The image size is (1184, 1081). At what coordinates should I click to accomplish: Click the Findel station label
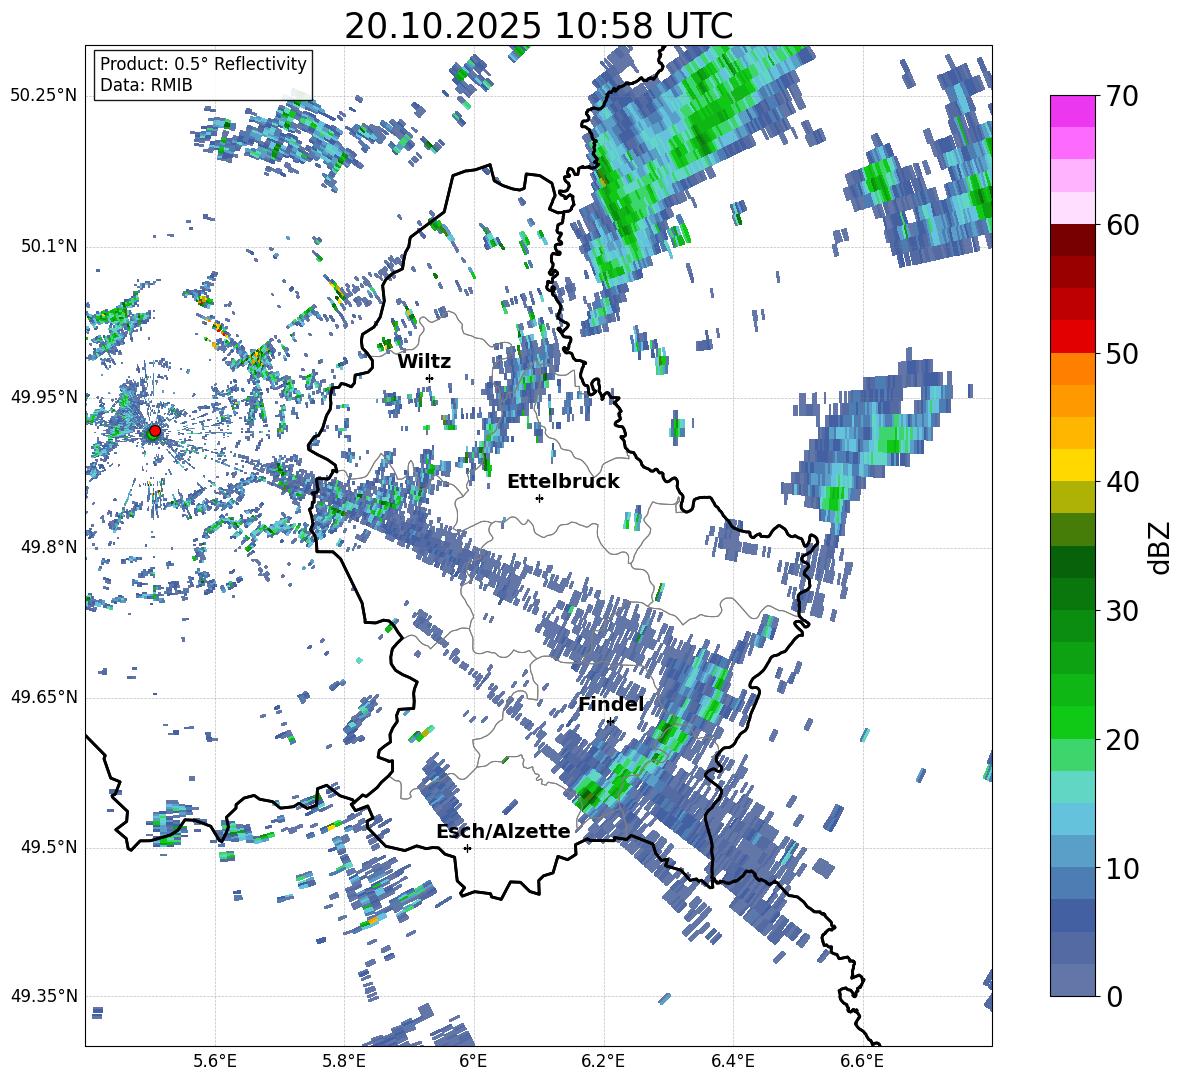pos(610,704)
